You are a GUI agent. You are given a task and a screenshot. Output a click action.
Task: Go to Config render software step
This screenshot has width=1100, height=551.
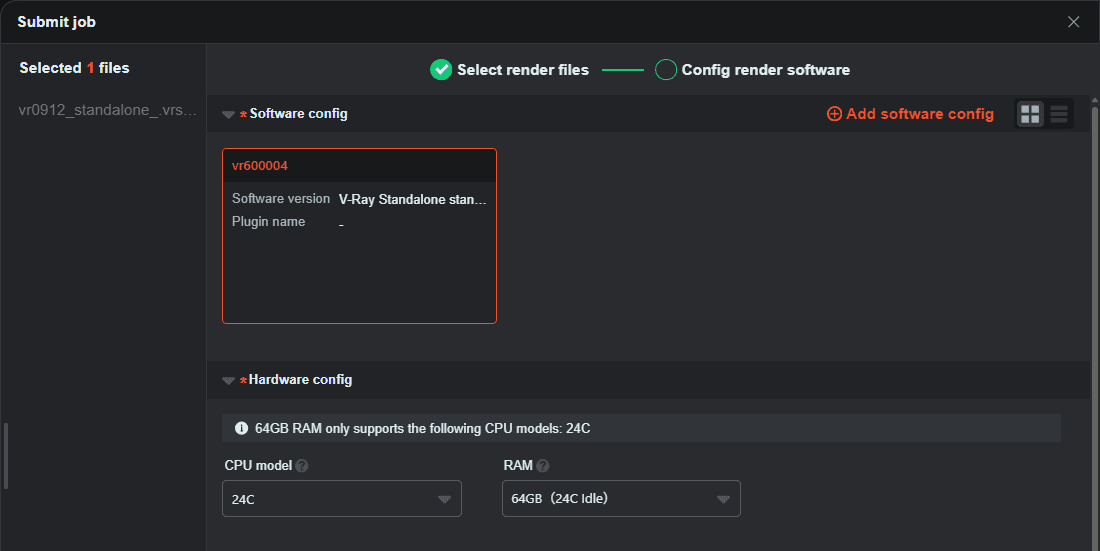click(765, 70)
